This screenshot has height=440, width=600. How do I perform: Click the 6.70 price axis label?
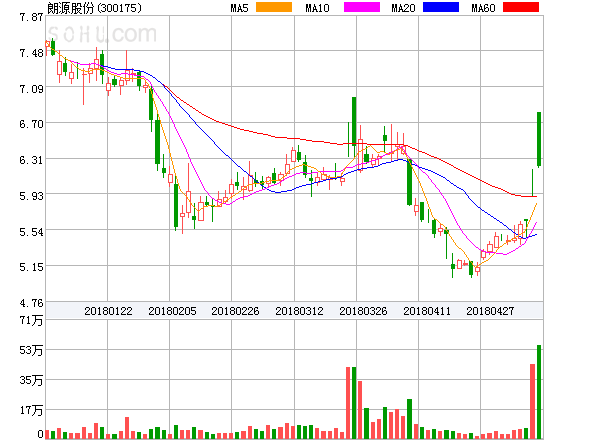pos(31,124)
